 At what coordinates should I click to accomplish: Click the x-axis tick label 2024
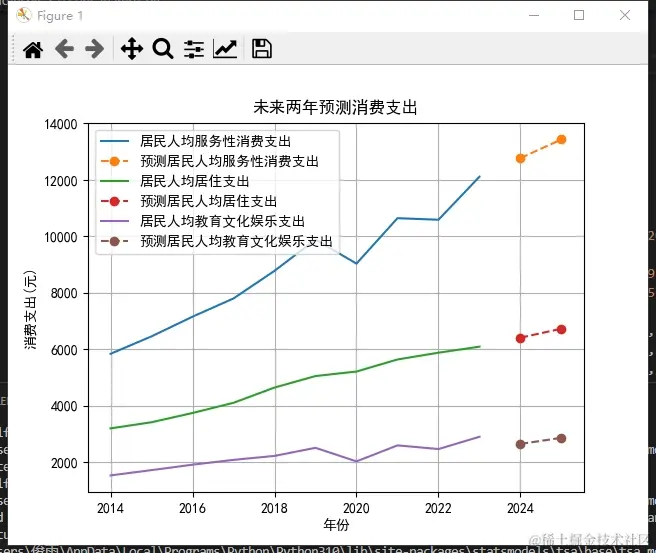pos(520,508)
